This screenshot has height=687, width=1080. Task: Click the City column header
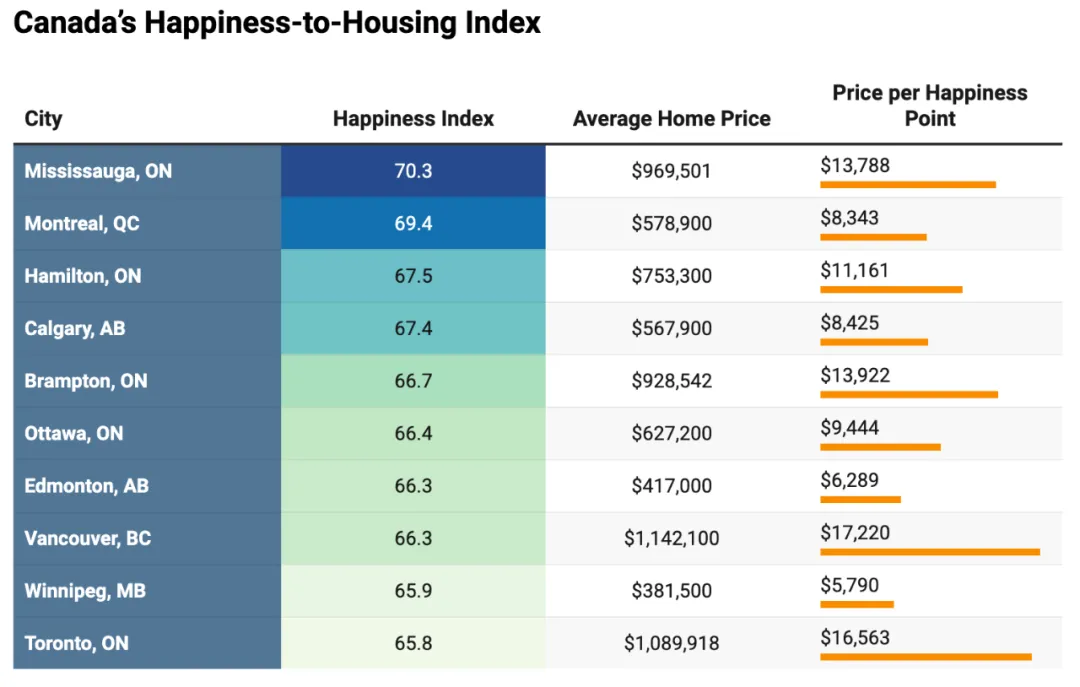(x=43, y=119)
